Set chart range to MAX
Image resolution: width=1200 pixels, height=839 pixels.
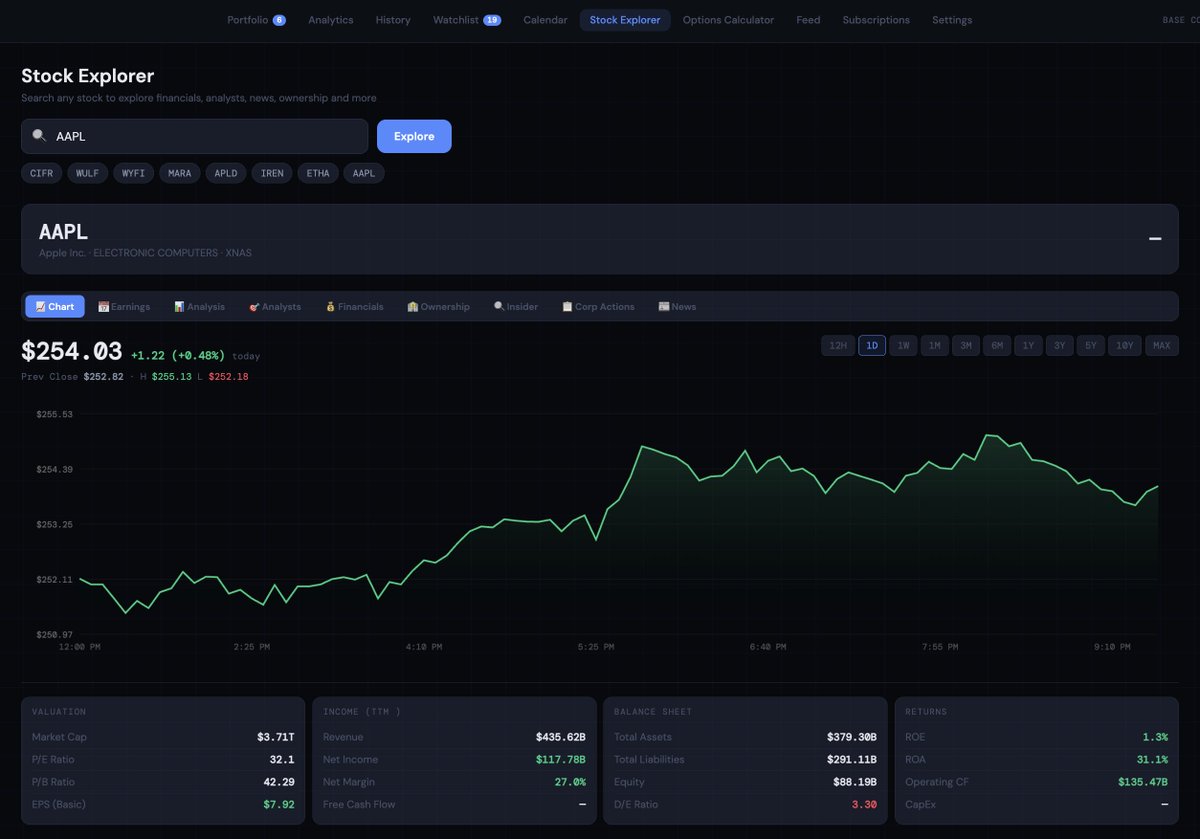tap(1162, 346)
